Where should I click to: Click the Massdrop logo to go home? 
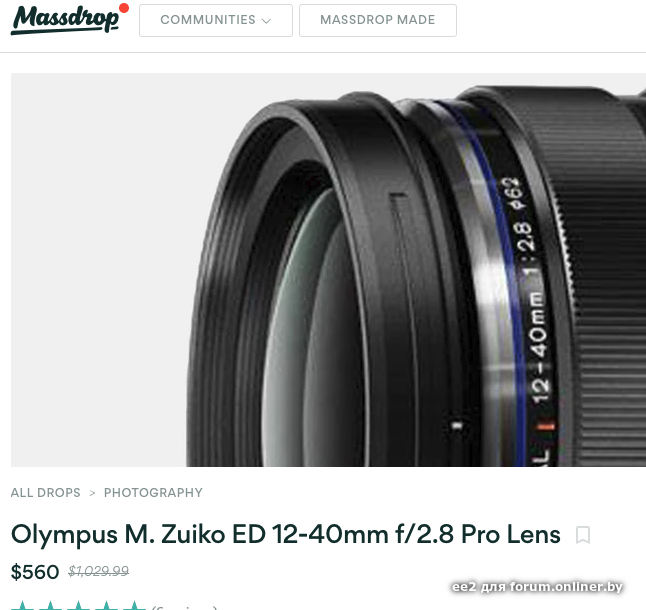click(x=65, y=20)
